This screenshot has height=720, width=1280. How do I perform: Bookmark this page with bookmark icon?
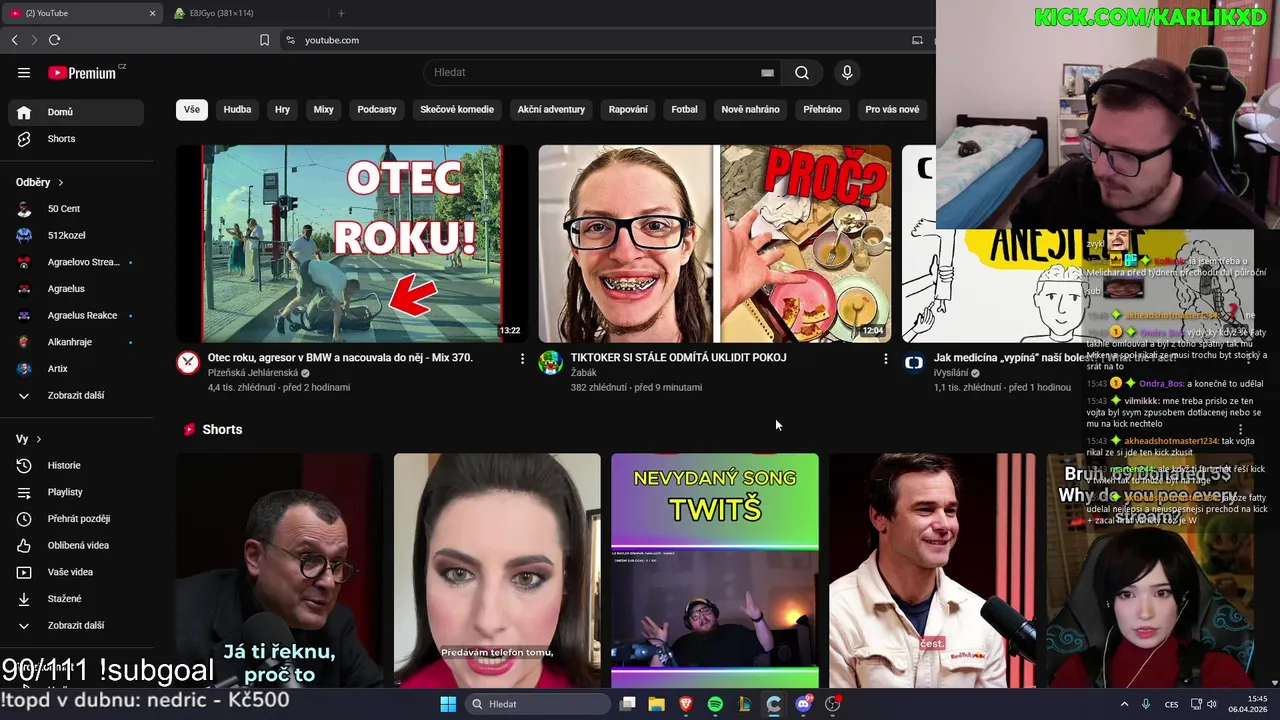tap(264, 40)
